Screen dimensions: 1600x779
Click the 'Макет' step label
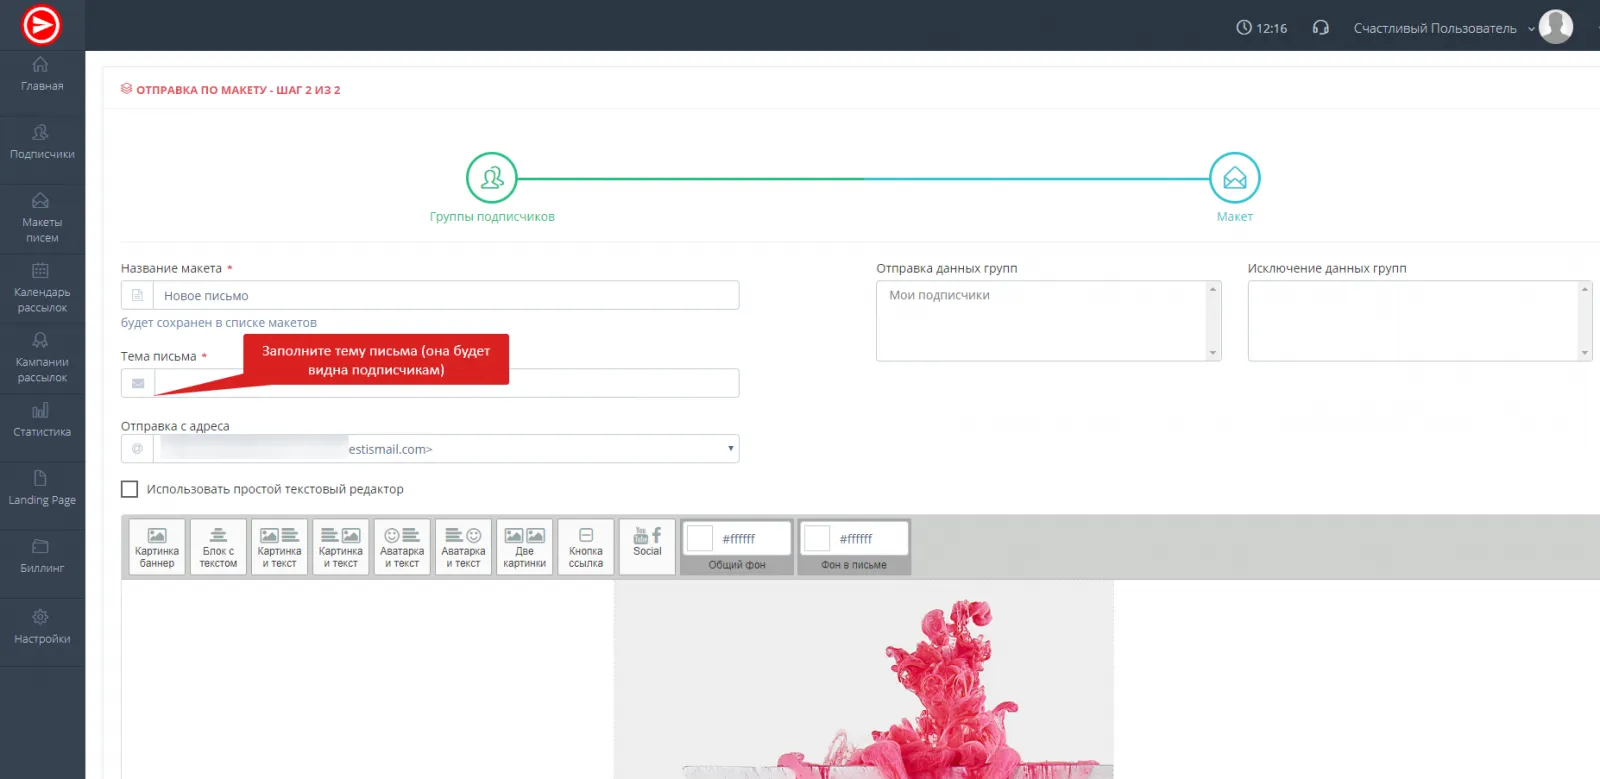[x=1234, y=217]
